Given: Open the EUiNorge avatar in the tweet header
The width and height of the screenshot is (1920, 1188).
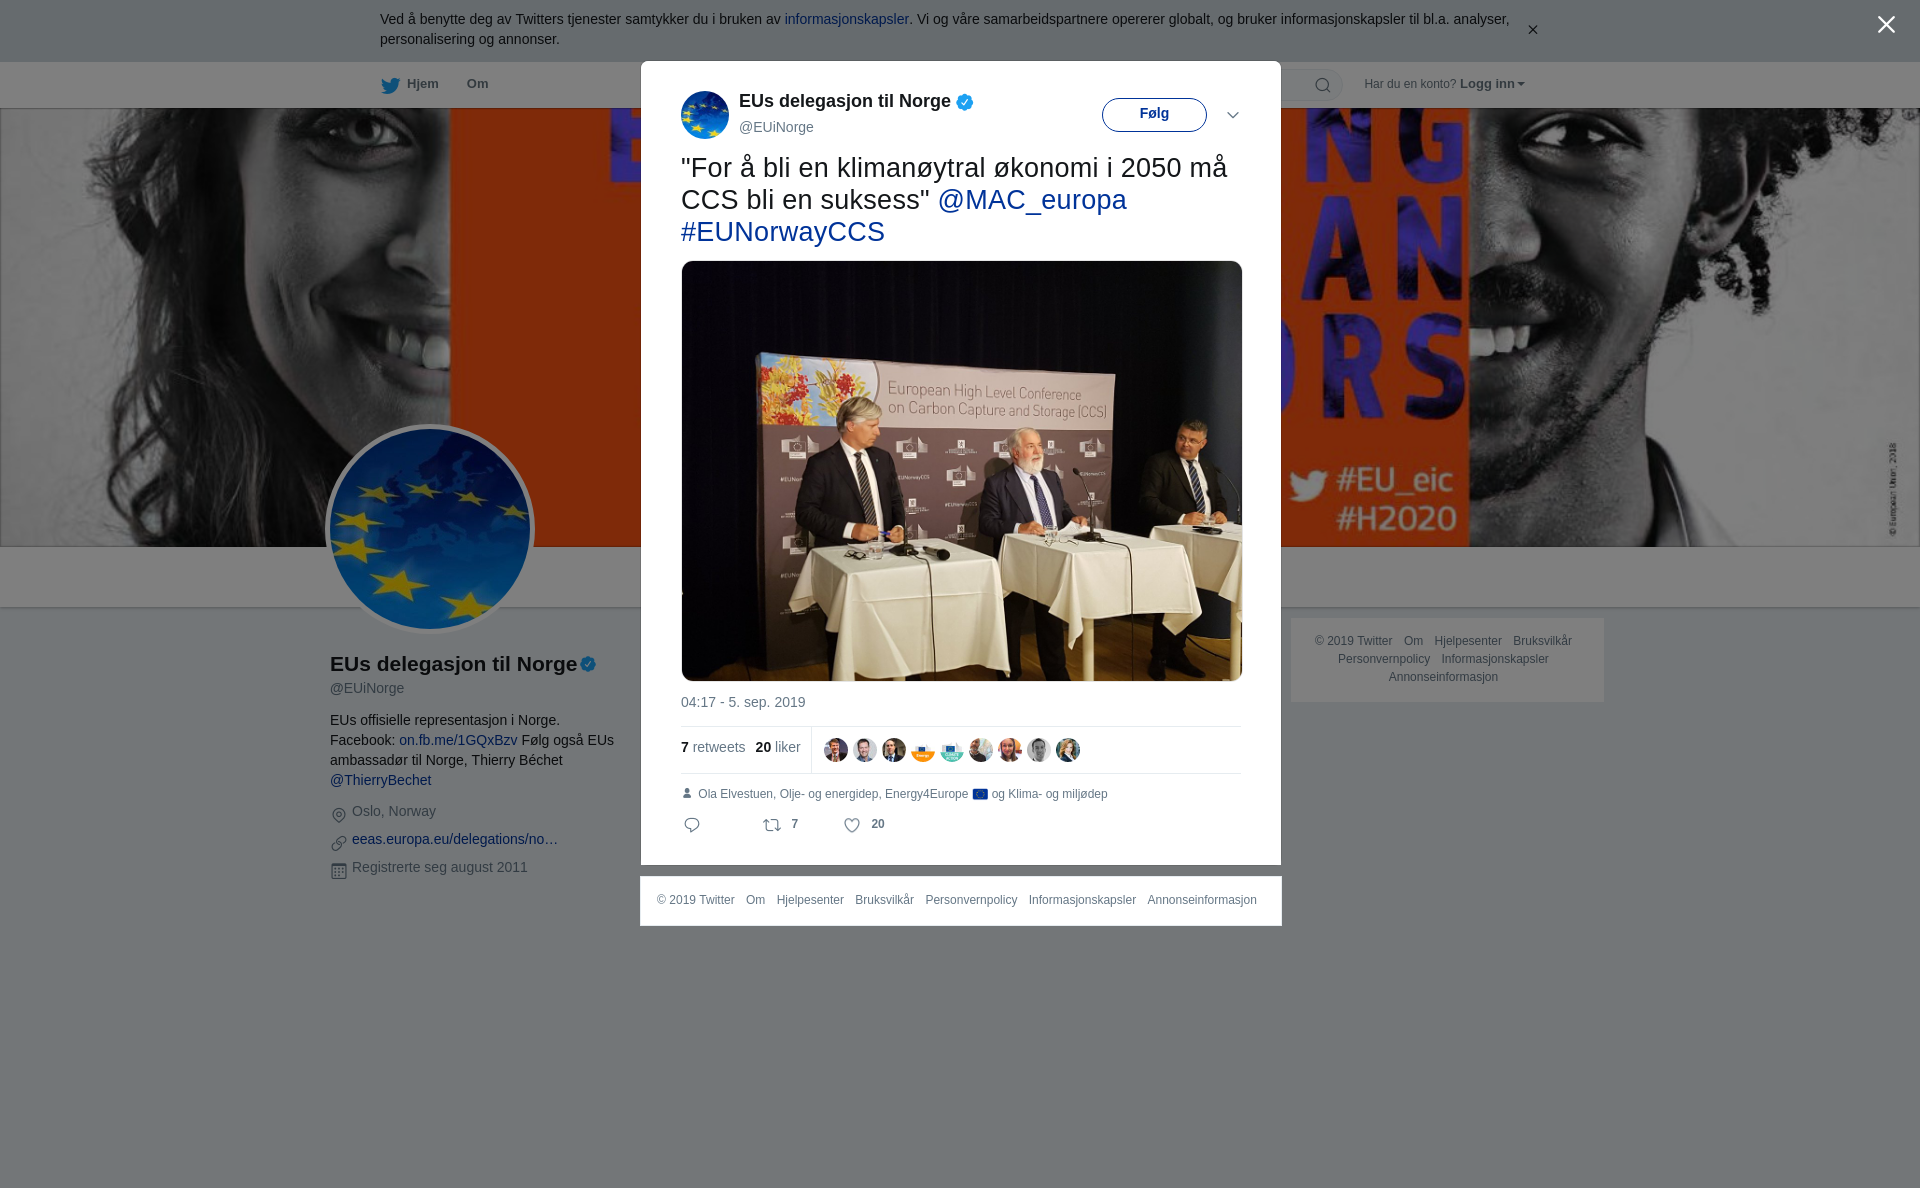Looking at the screenshot, I should pos(705,115).
